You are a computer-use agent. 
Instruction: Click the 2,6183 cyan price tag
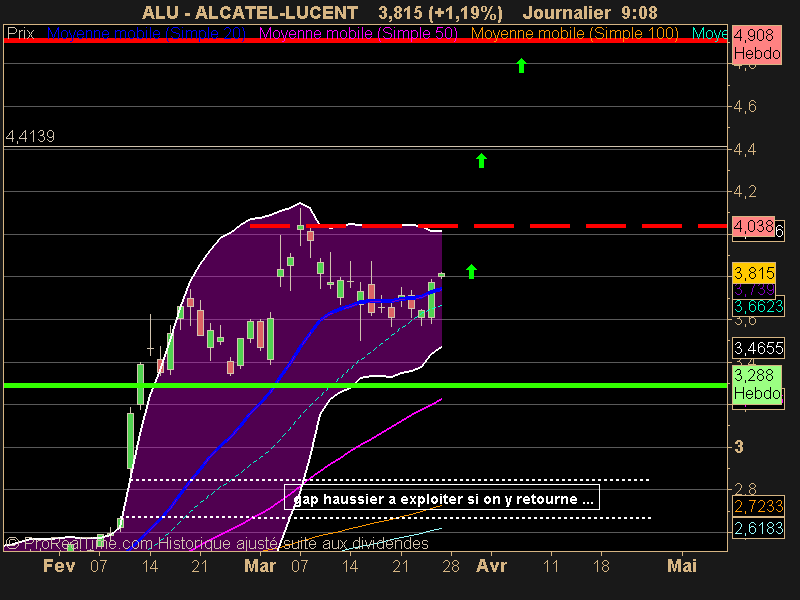click(x=758, y=528)
